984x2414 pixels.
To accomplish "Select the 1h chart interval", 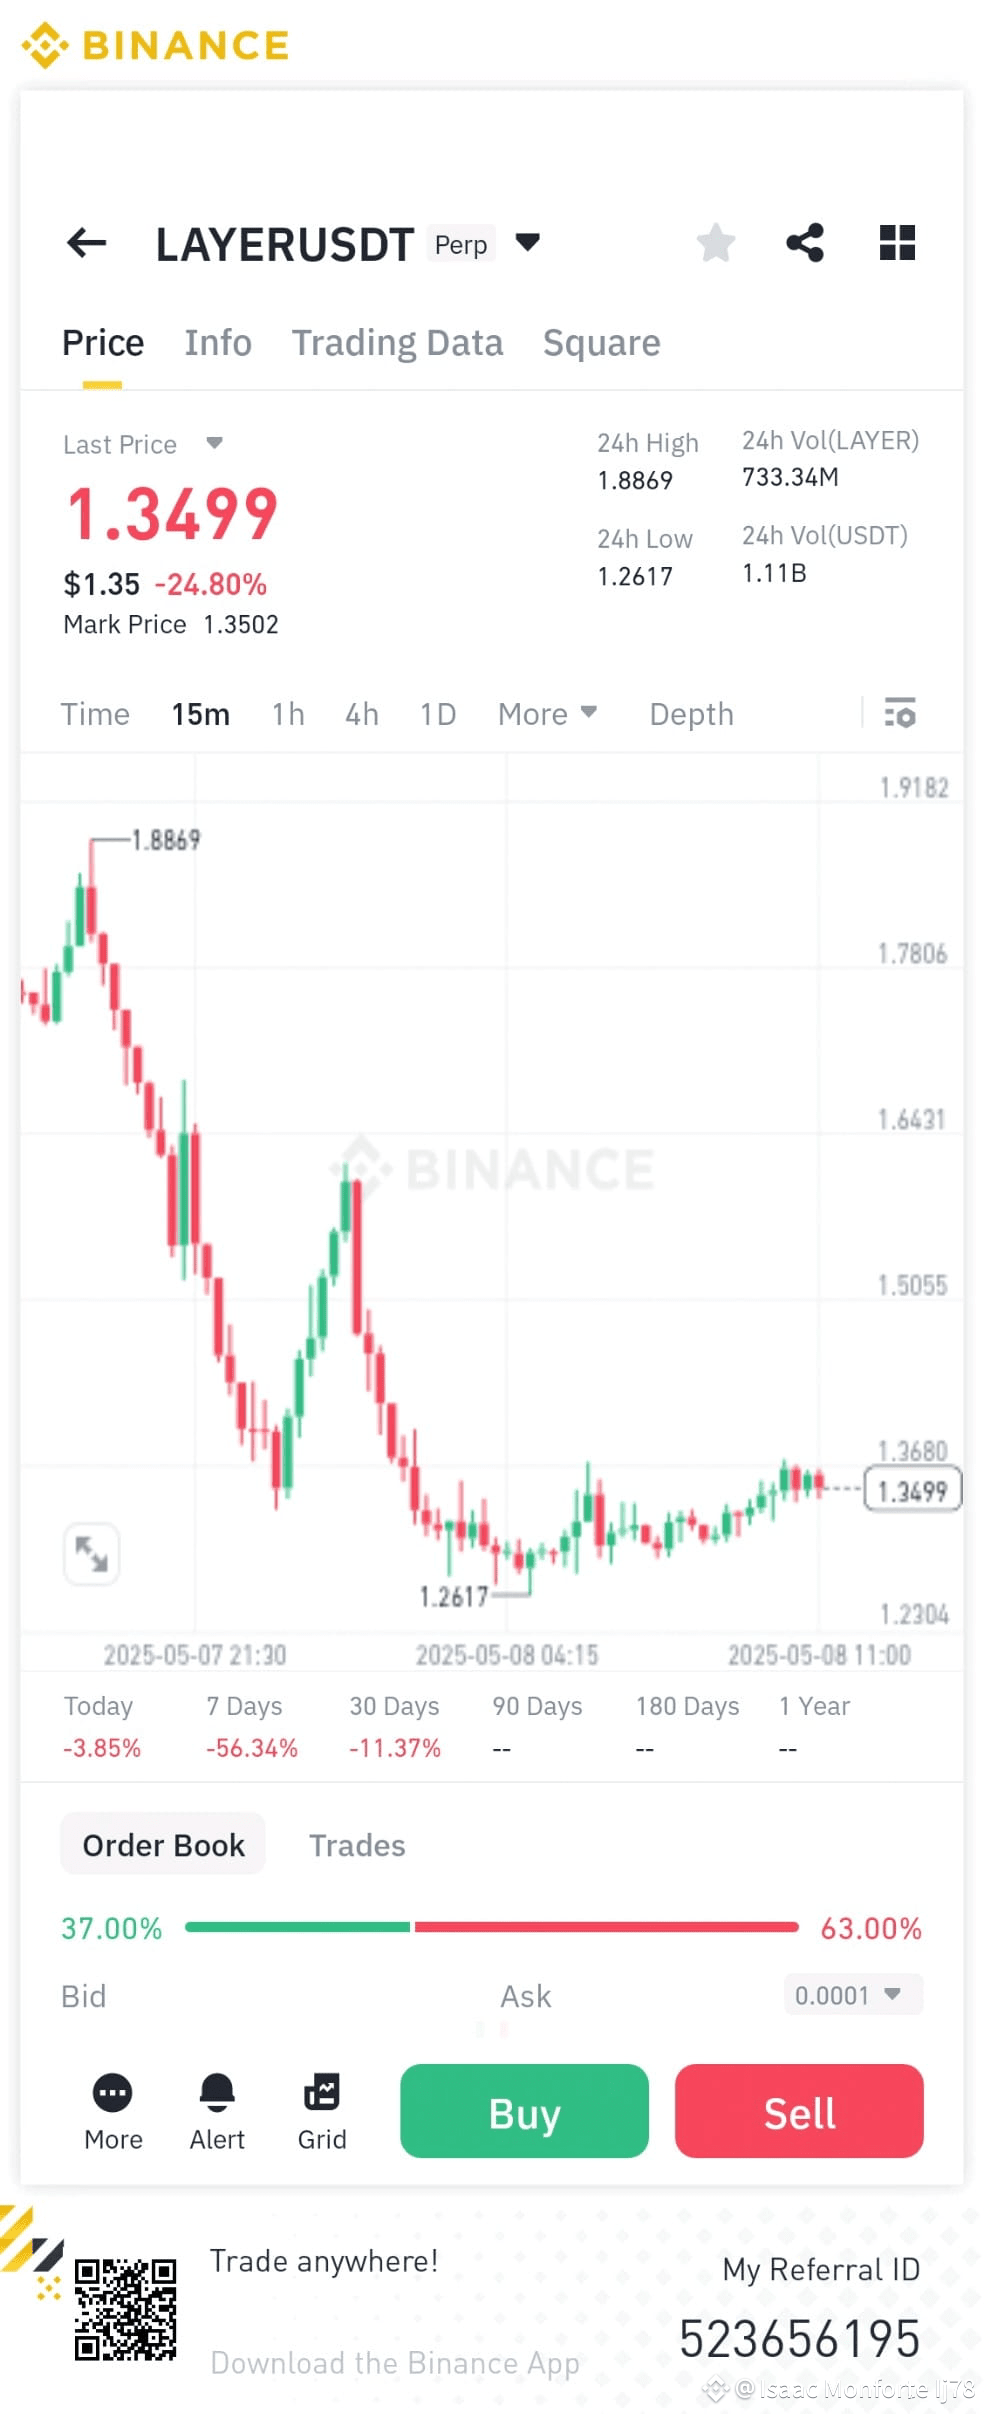I will pos(288,714).
